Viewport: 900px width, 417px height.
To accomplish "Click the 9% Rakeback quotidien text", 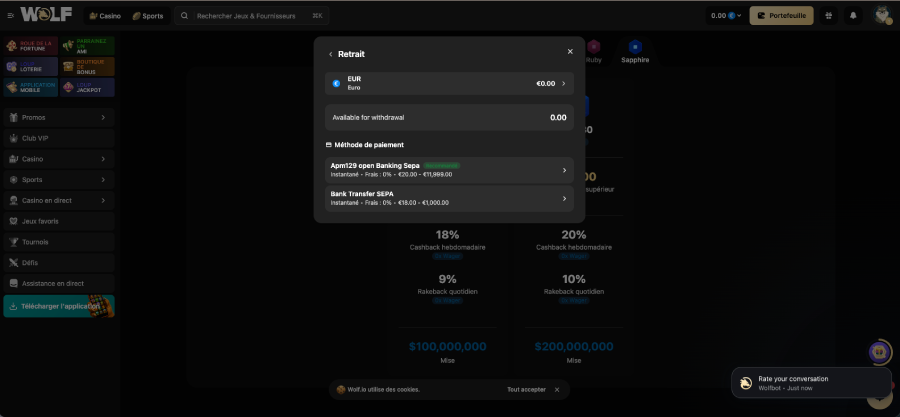I will [448, 285].
